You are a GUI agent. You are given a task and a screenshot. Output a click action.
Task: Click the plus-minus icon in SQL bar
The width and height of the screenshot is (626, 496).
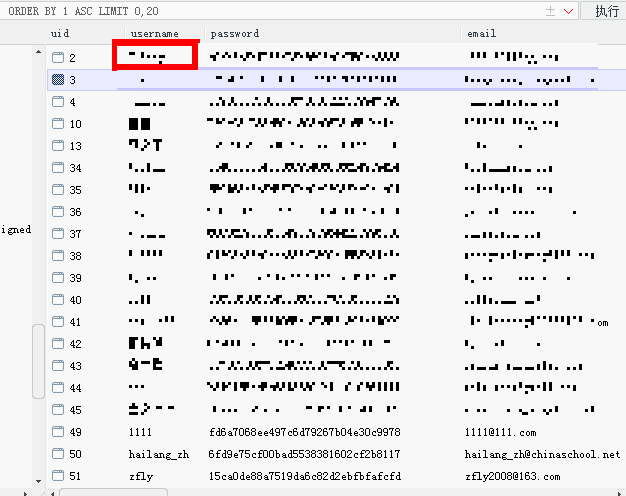pyautogui.click(x=550, y=11)
